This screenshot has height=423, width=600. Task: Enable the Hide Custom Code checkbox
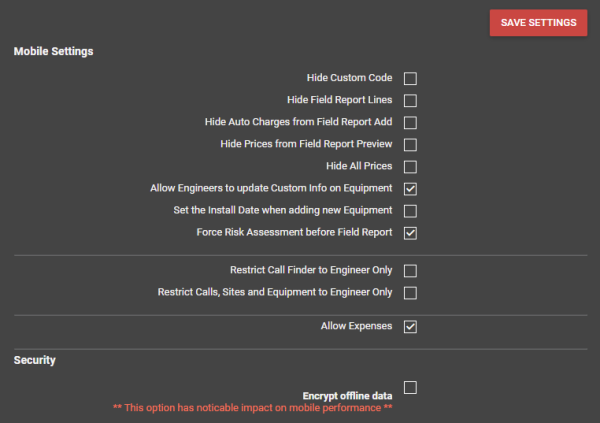tap(410, 78)
